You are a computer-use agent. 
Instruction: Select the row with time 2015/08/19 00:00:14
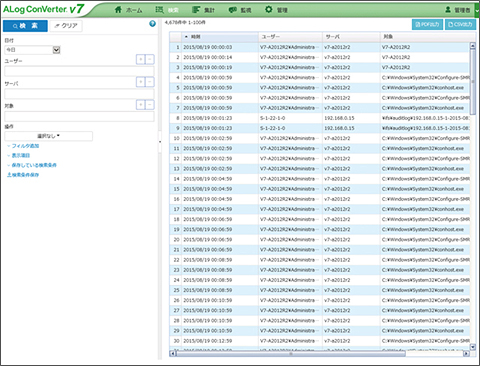coord(320,57)
